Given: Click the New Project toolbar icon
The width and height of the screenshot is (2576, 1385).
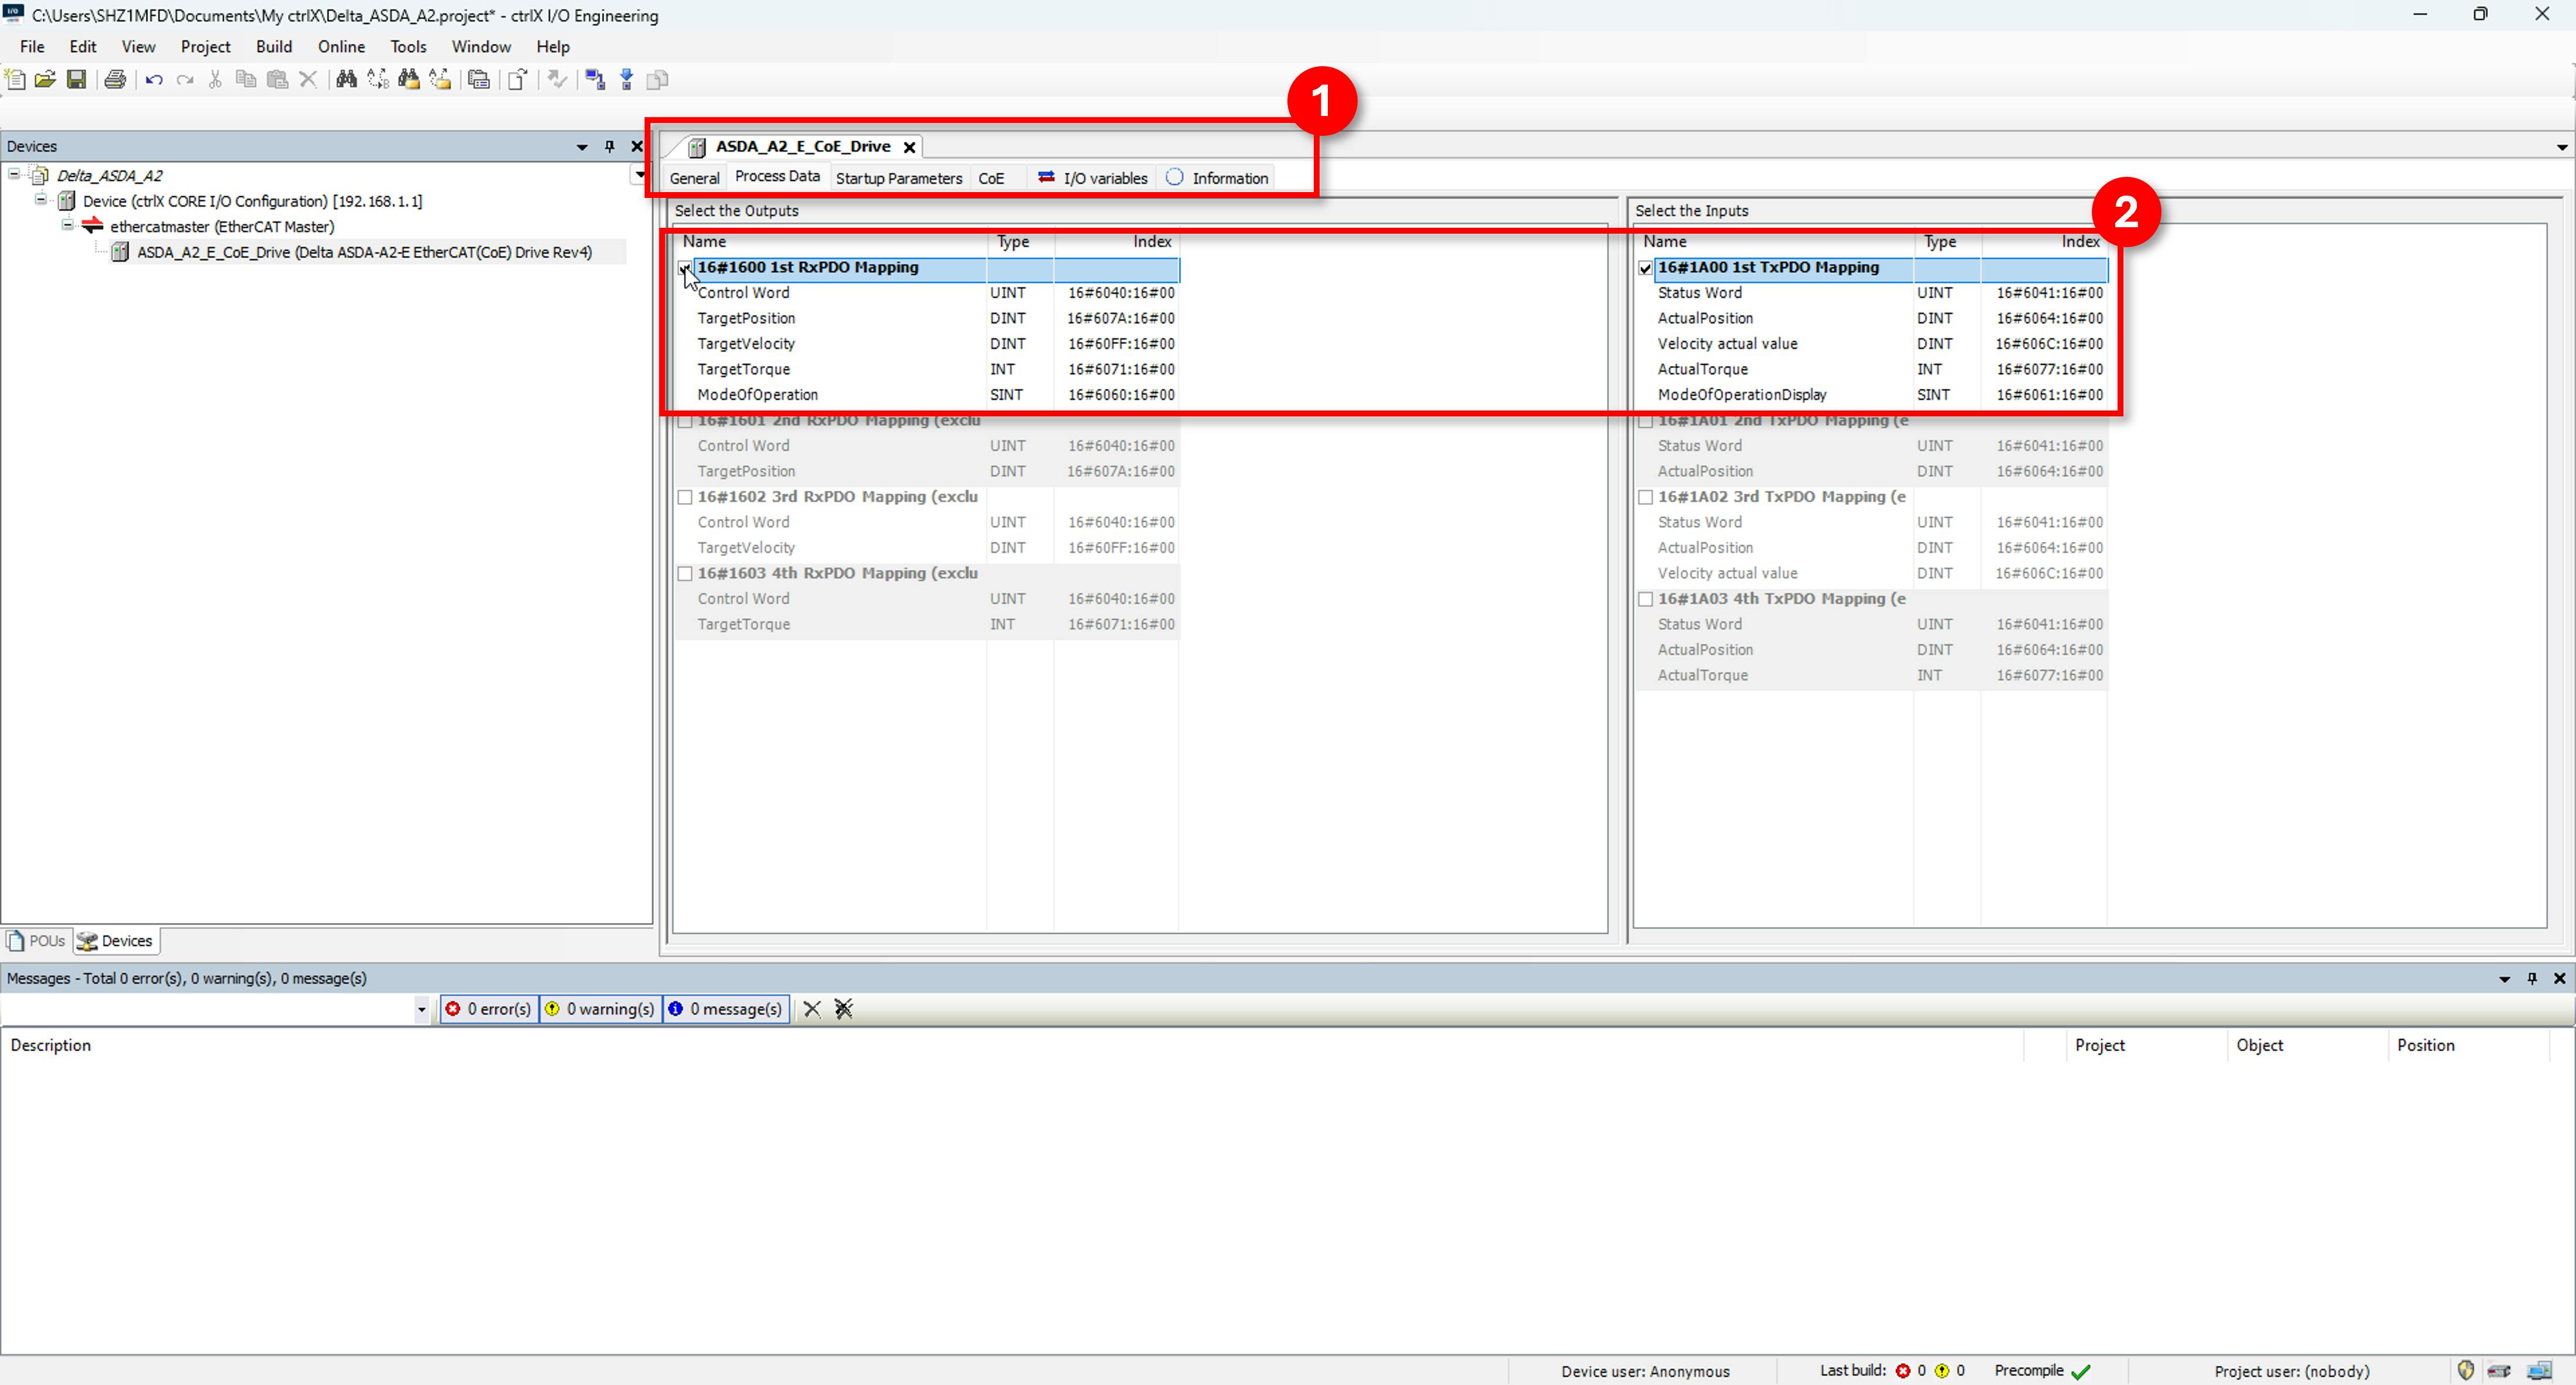Looking at the screenshot, I should [x=15, y=80].
